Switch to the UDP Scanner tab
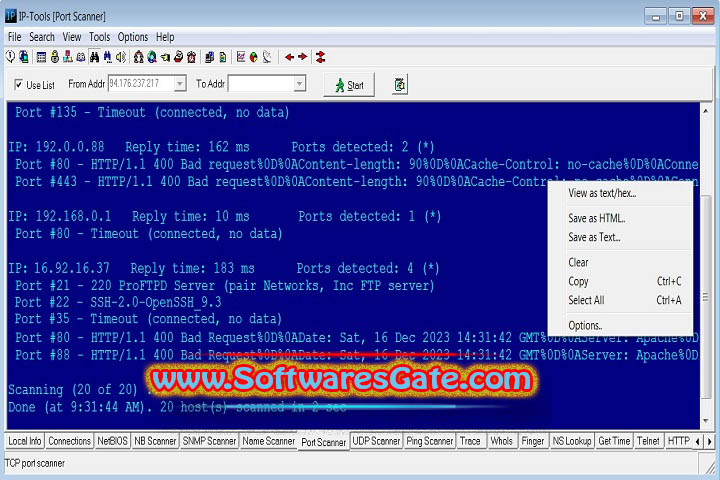 point(376,441)
